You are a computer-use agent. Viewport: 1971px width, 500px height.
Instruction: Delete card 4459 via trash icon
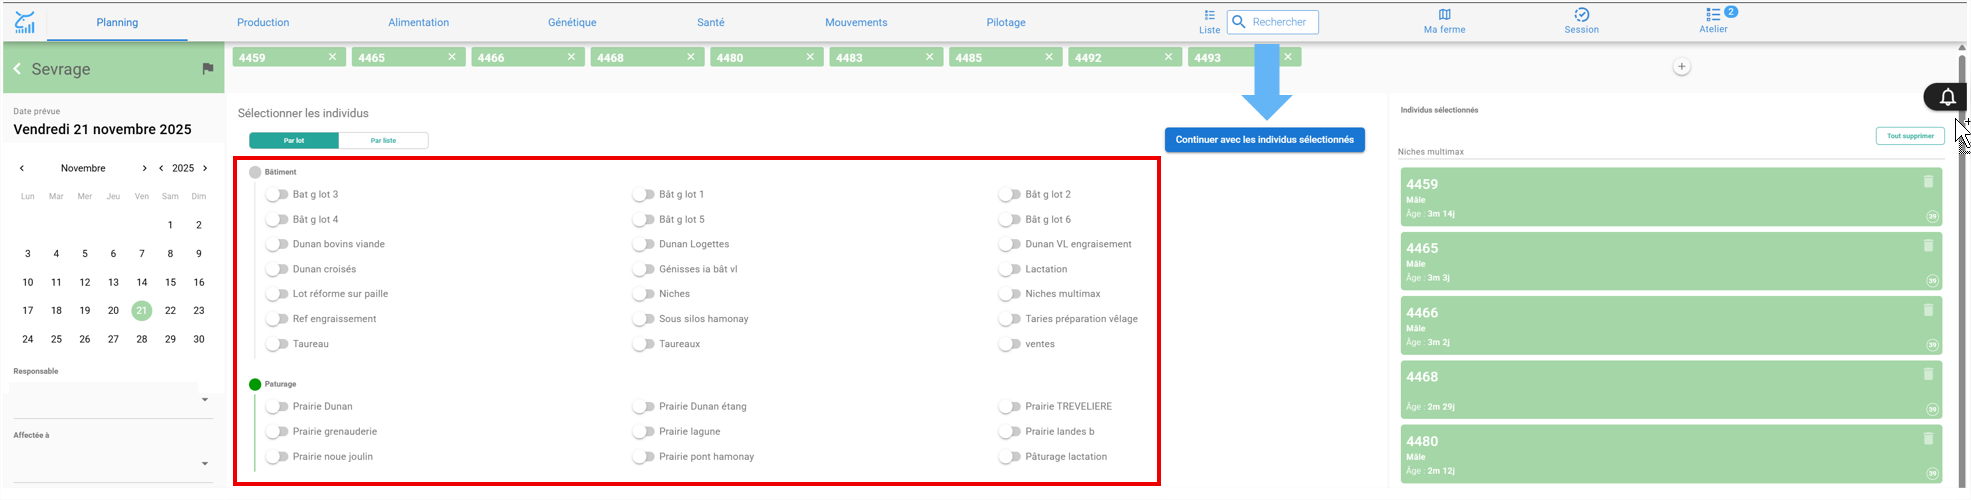pyautogui.click(x=1928, y=181)
